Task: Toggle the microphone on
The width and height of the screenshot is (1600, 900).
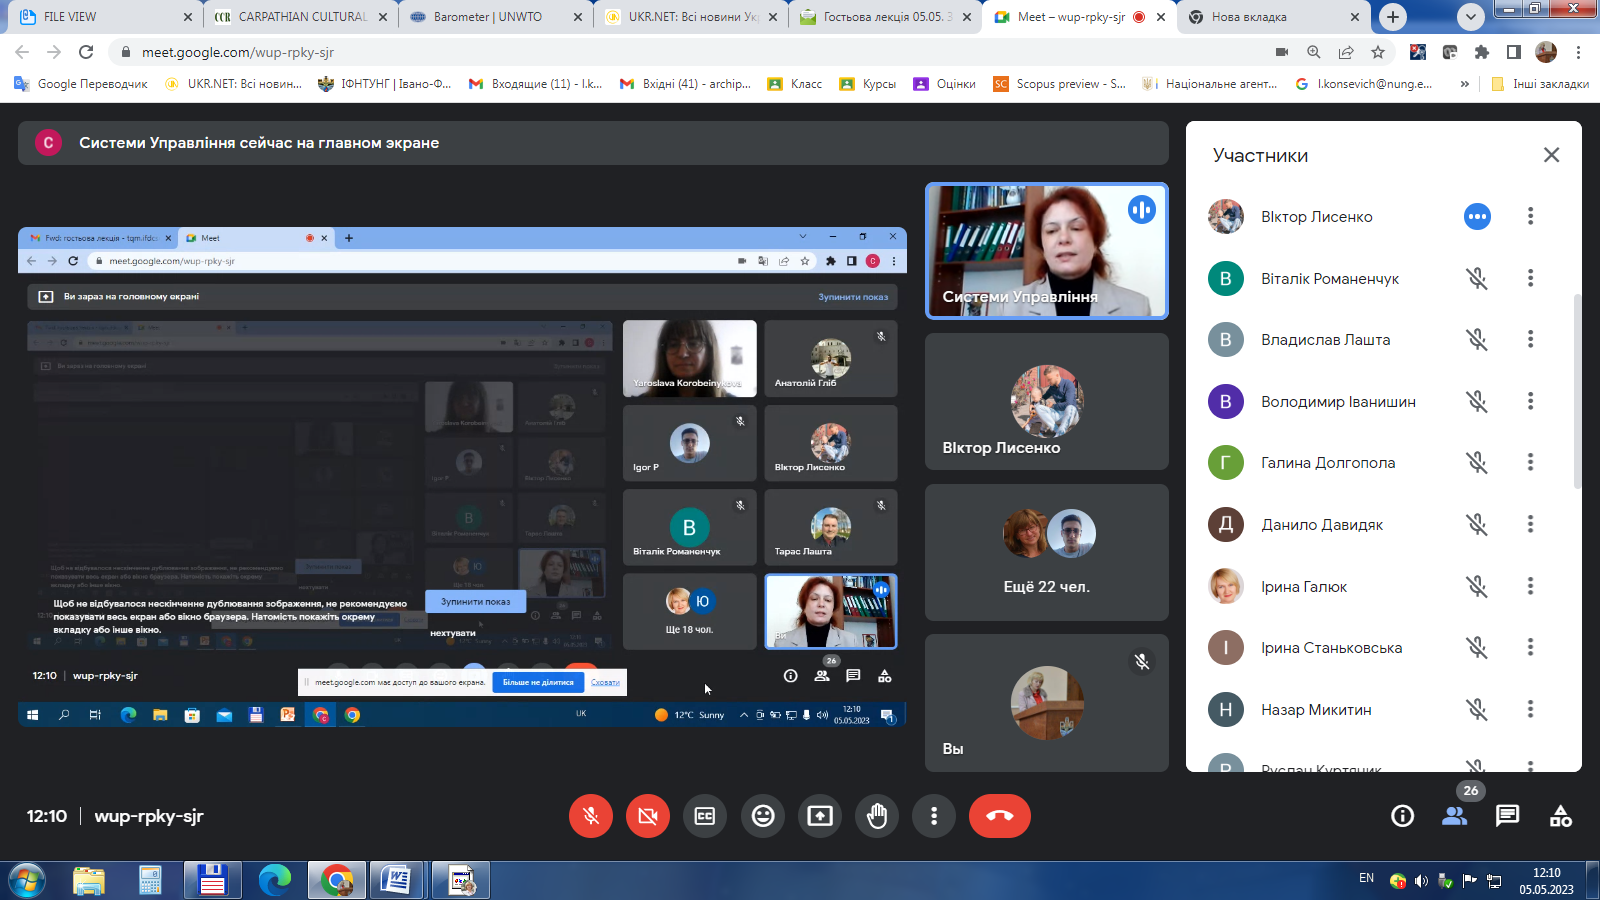Action: coord(591,816)
